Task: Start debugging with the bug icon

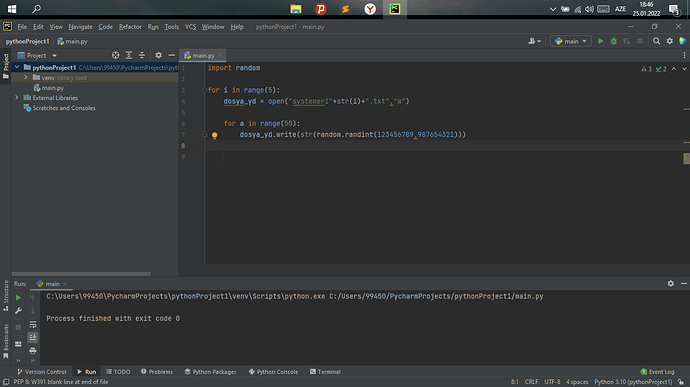Action: 613,41
